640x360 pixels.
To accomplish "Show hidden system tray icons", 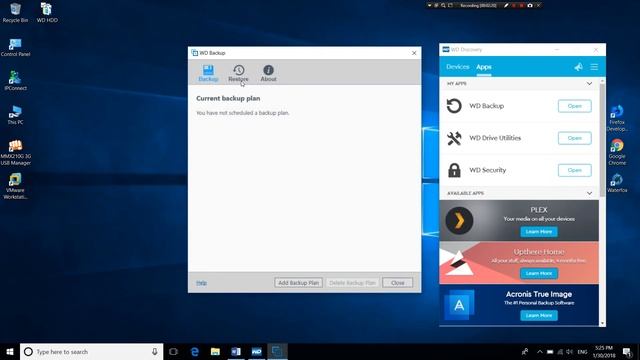I will click(540, 351).
